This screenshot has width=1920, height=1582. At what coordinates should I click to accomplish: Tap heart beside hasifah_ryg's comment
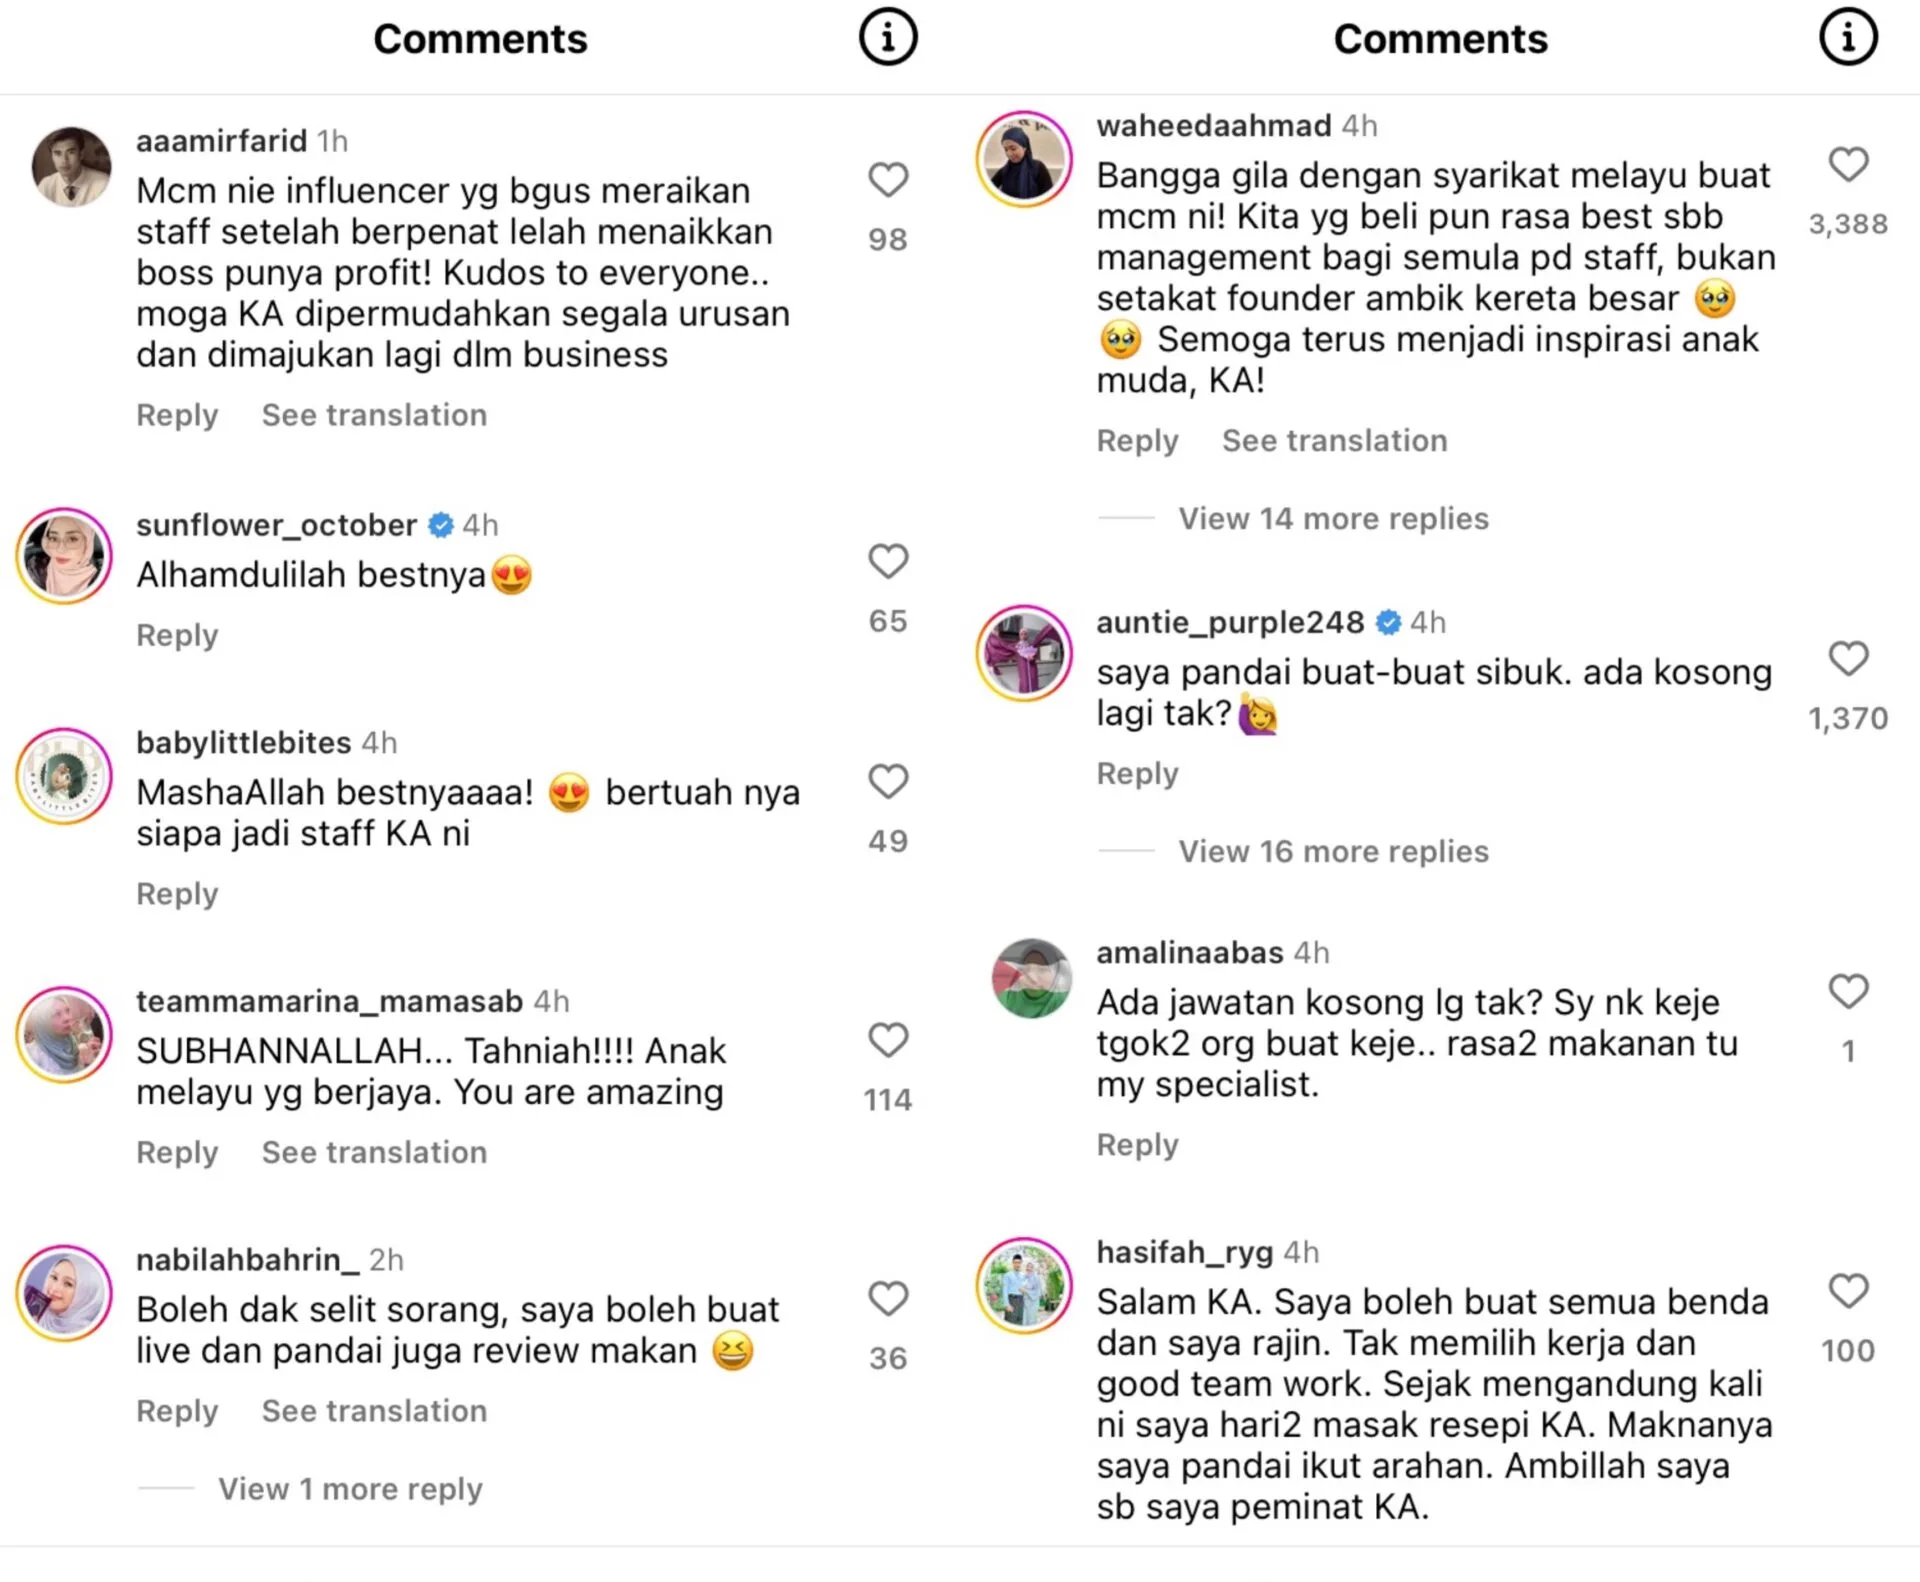coord(1847,1291)
